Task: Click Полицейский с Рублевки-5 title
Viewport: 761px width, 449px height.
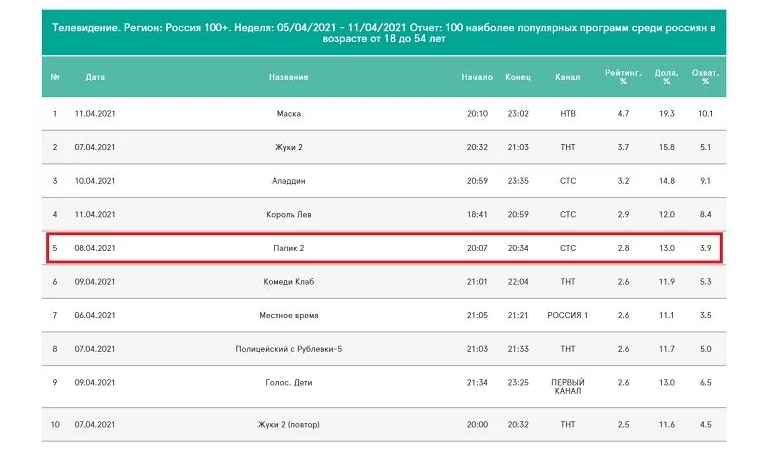Action: 288,348
